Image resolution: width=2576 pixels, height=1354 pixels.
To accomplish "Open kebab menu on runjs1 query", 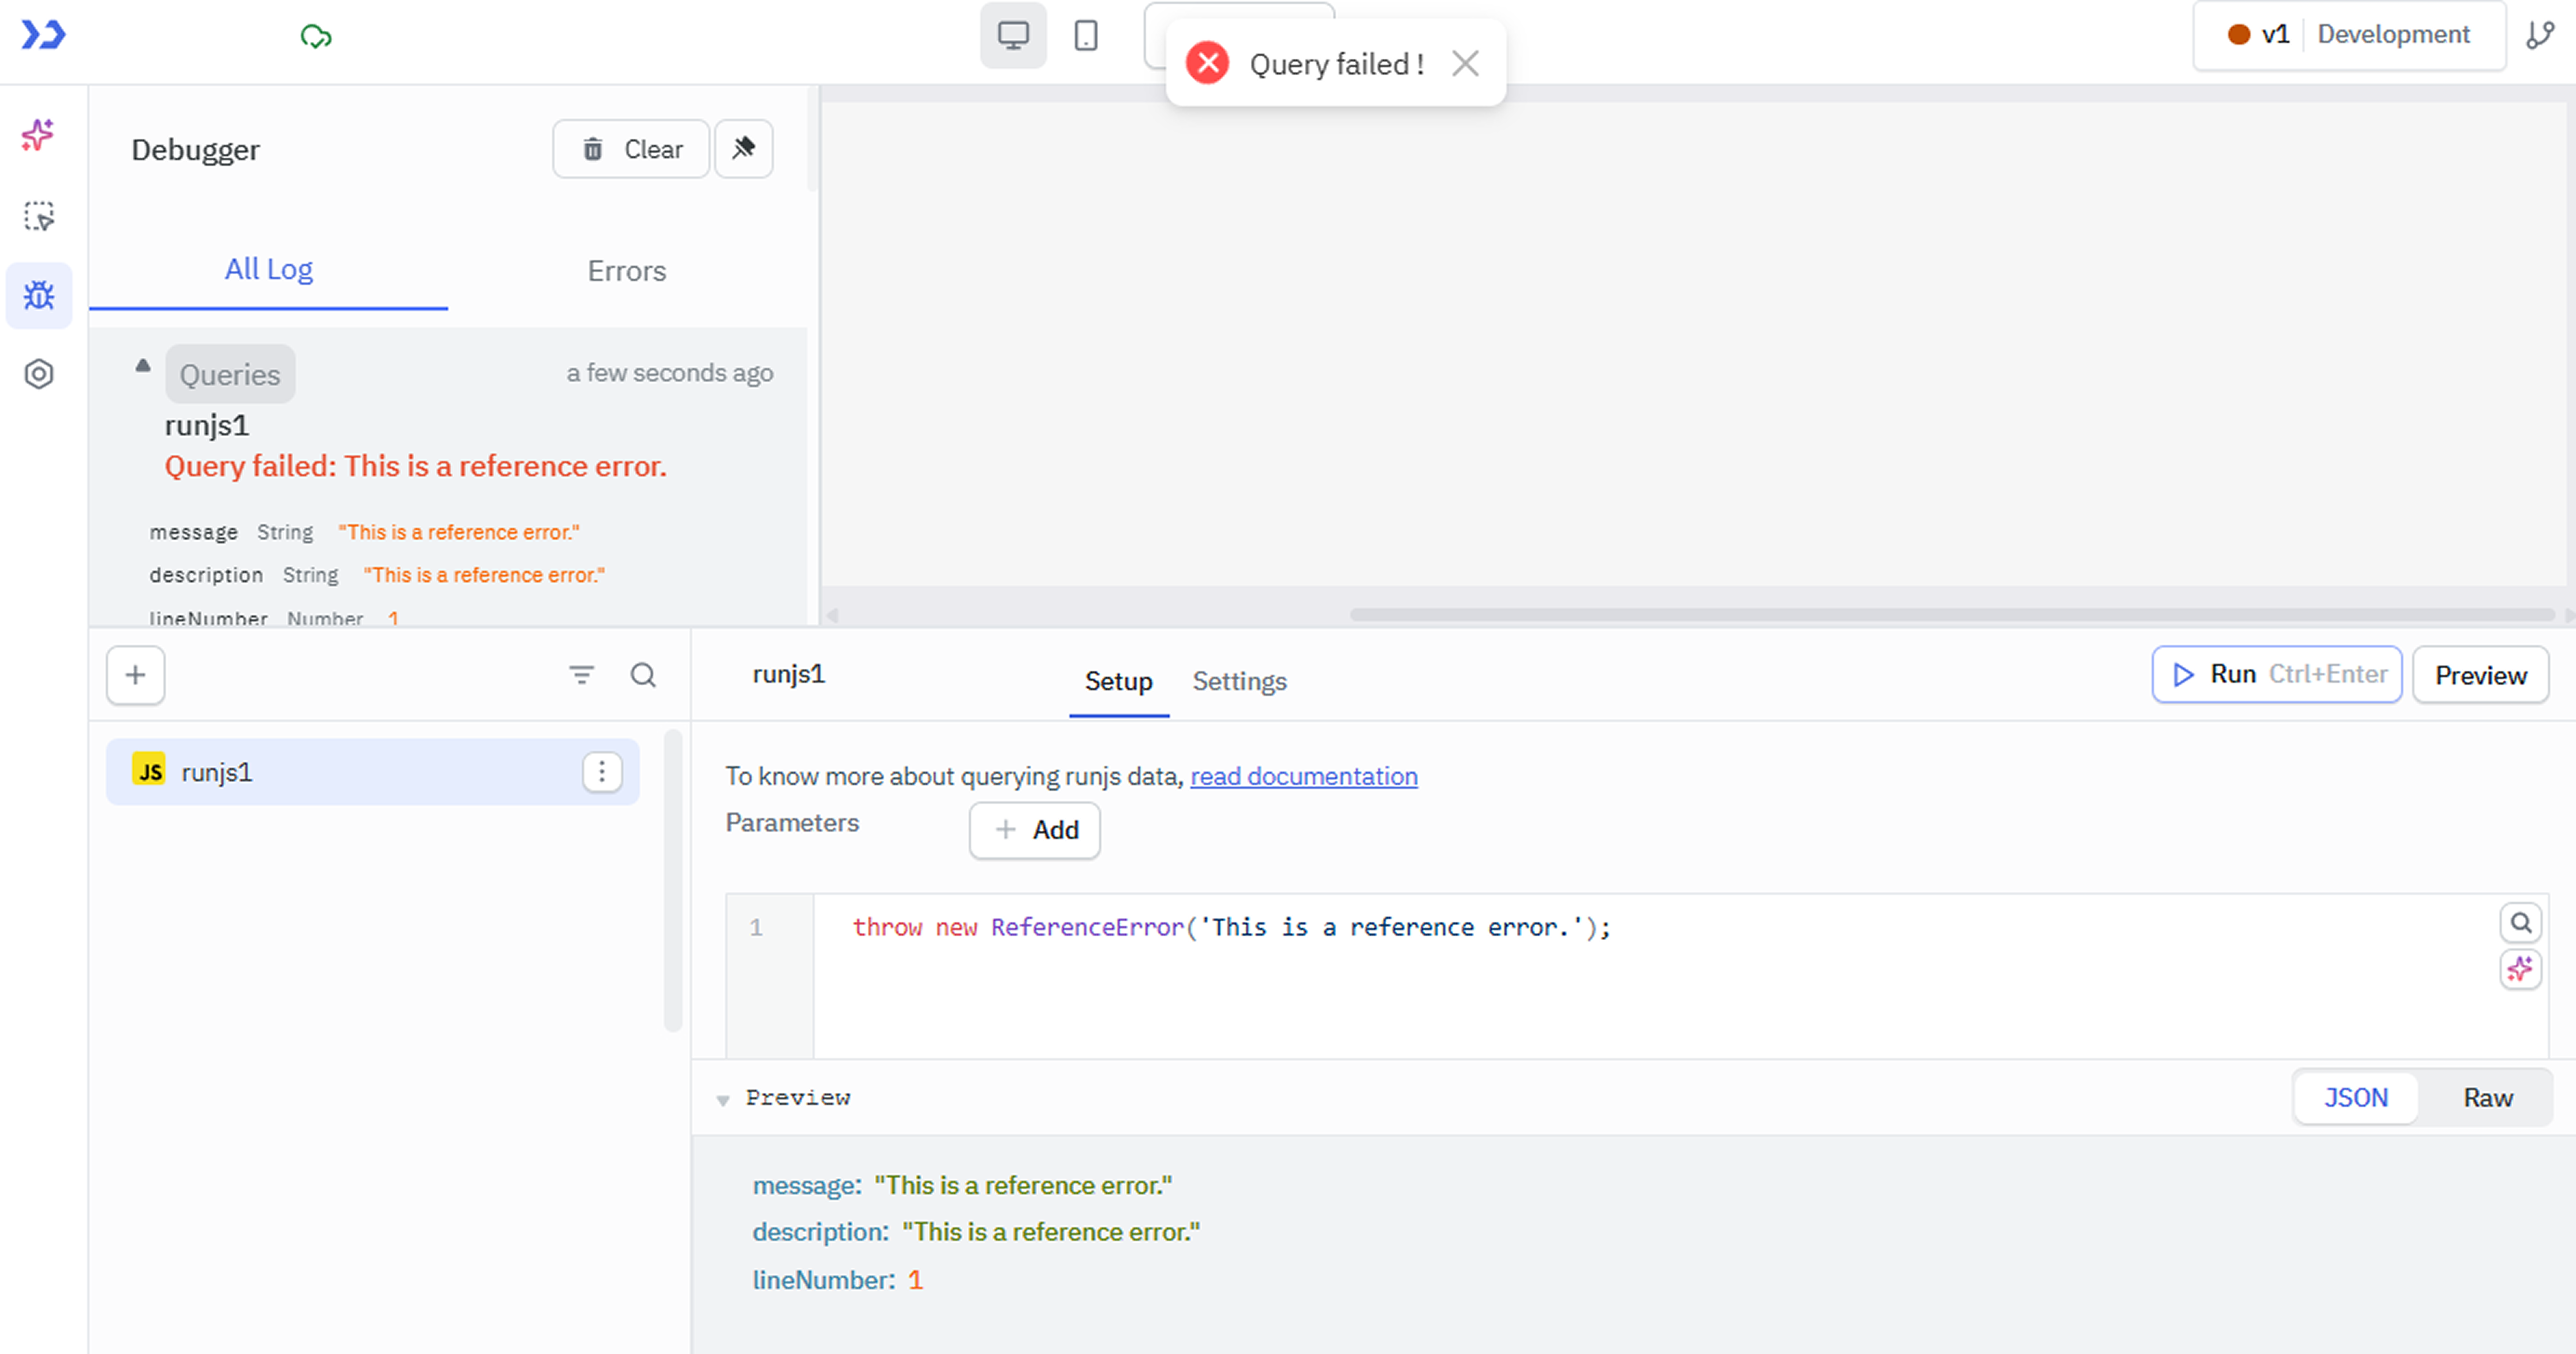I will pos(601,771).
